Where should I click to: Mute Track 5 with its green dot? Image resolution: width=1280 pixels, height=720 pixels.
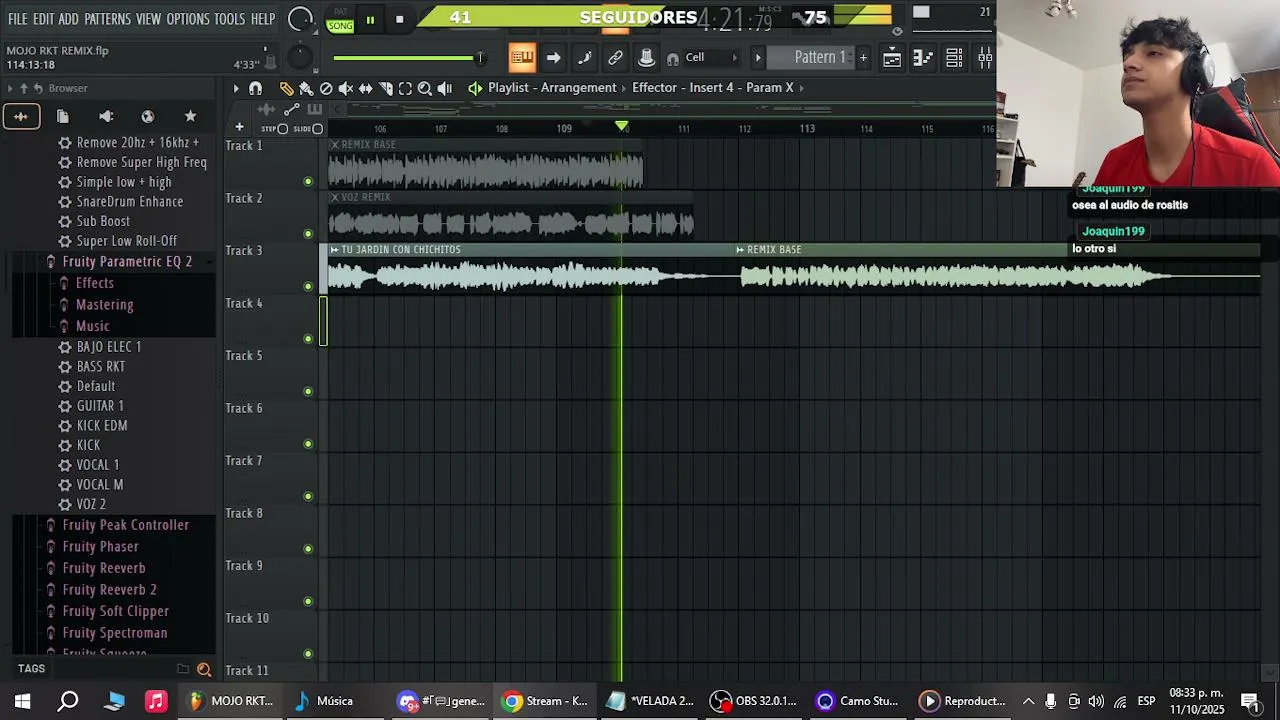tap(308, 391)
